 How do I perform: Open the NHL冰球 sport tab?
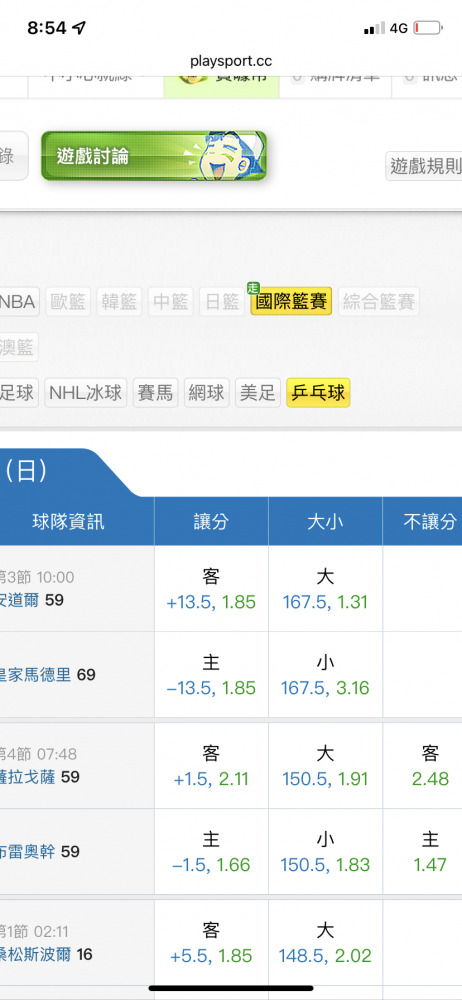click(x=86, y=393)
